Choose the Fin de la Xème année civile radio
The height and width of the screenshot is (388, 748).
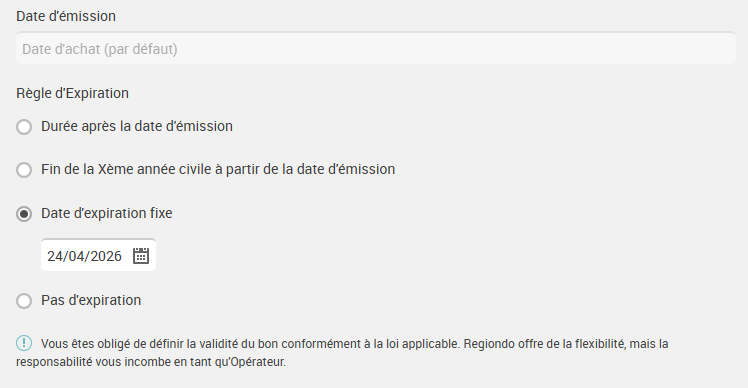coord(24,170)
